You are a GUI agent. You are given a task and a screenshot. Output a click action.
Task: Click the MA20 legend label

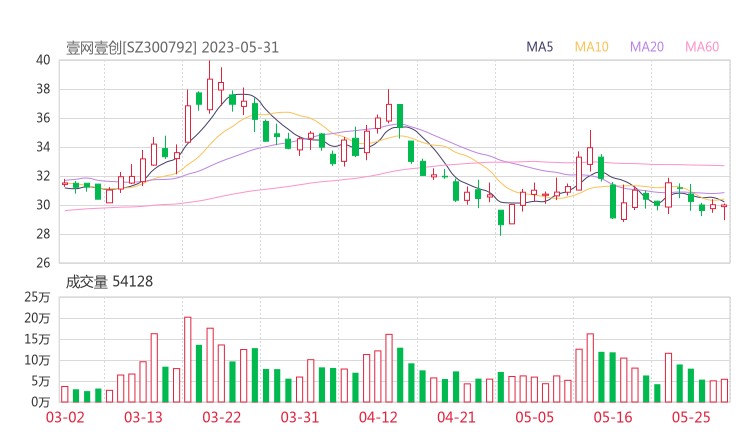coord(647,47)
